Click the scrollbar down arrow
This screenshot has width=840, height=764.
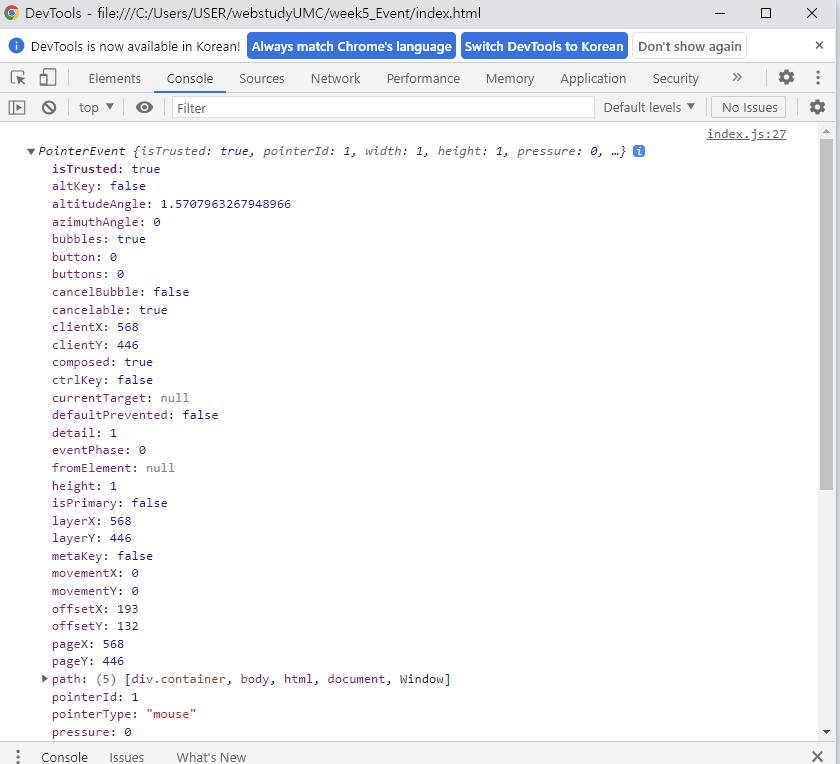(x=826, y=732)
